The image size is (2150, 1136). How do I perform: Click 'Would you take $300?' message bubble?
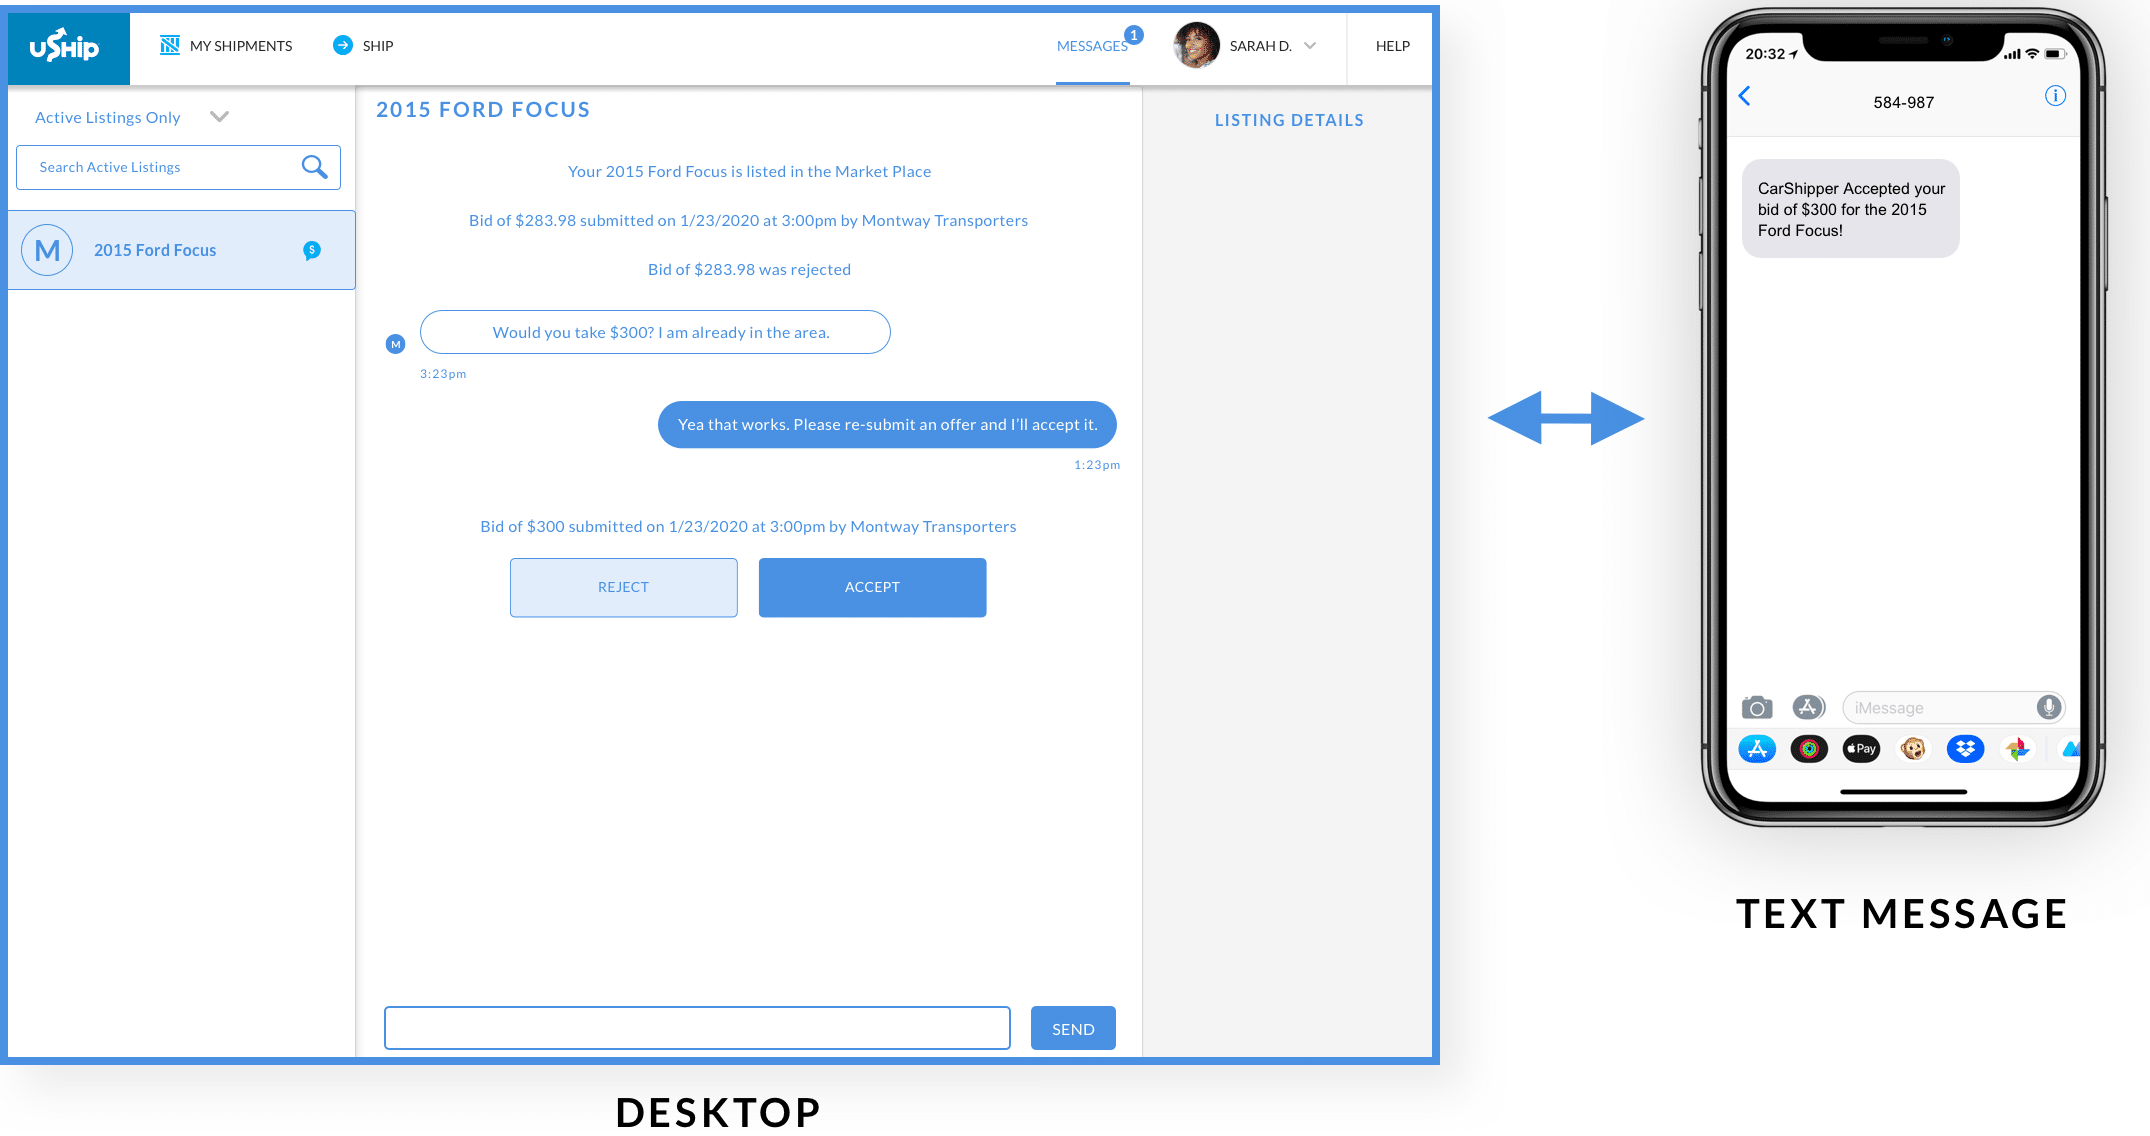click(x=655, y=332)
